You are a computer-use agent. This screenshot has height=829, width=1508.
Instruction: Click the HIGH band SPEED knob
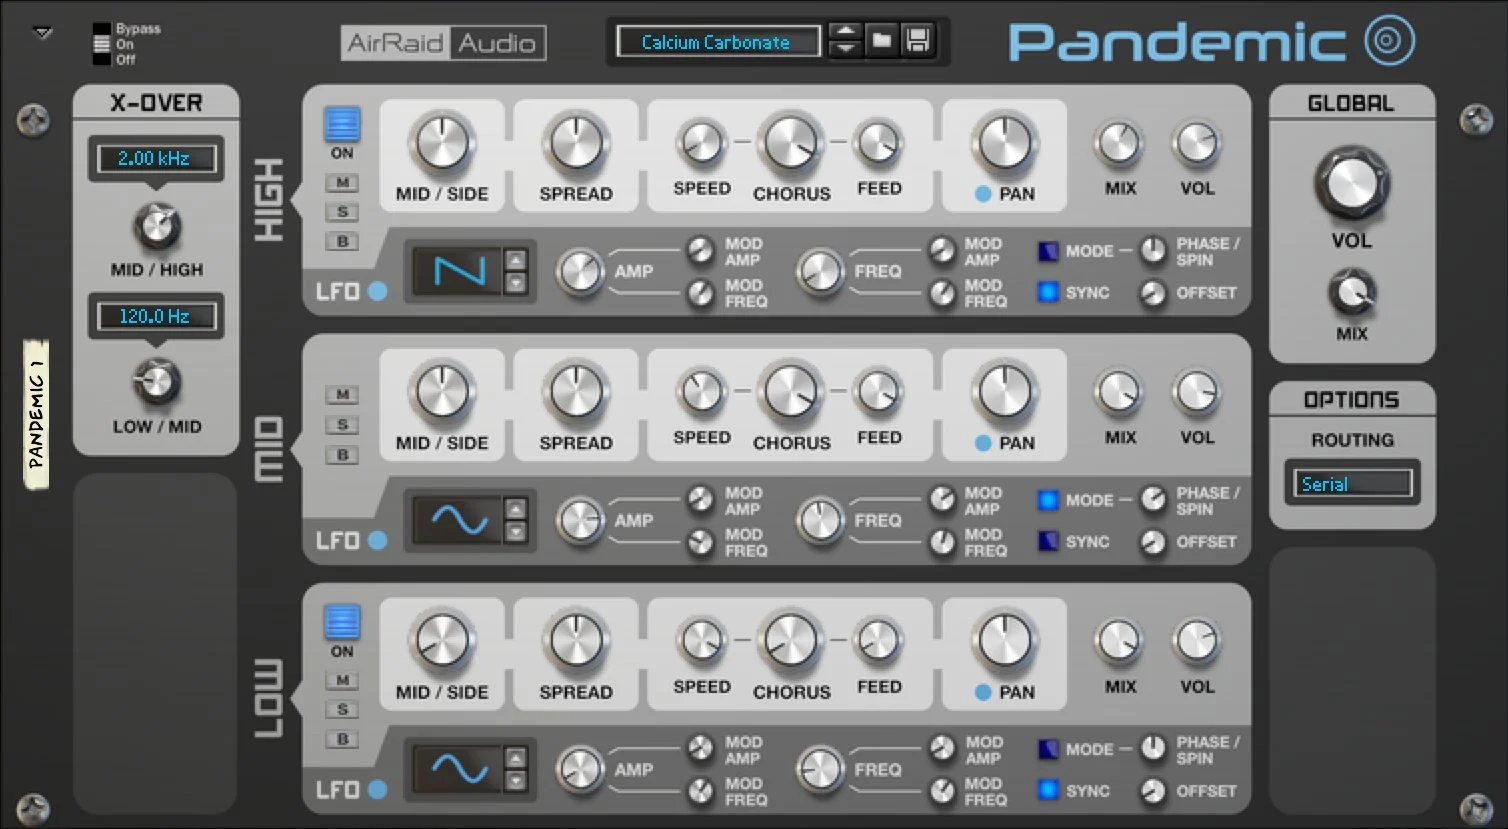pos(701,143)
